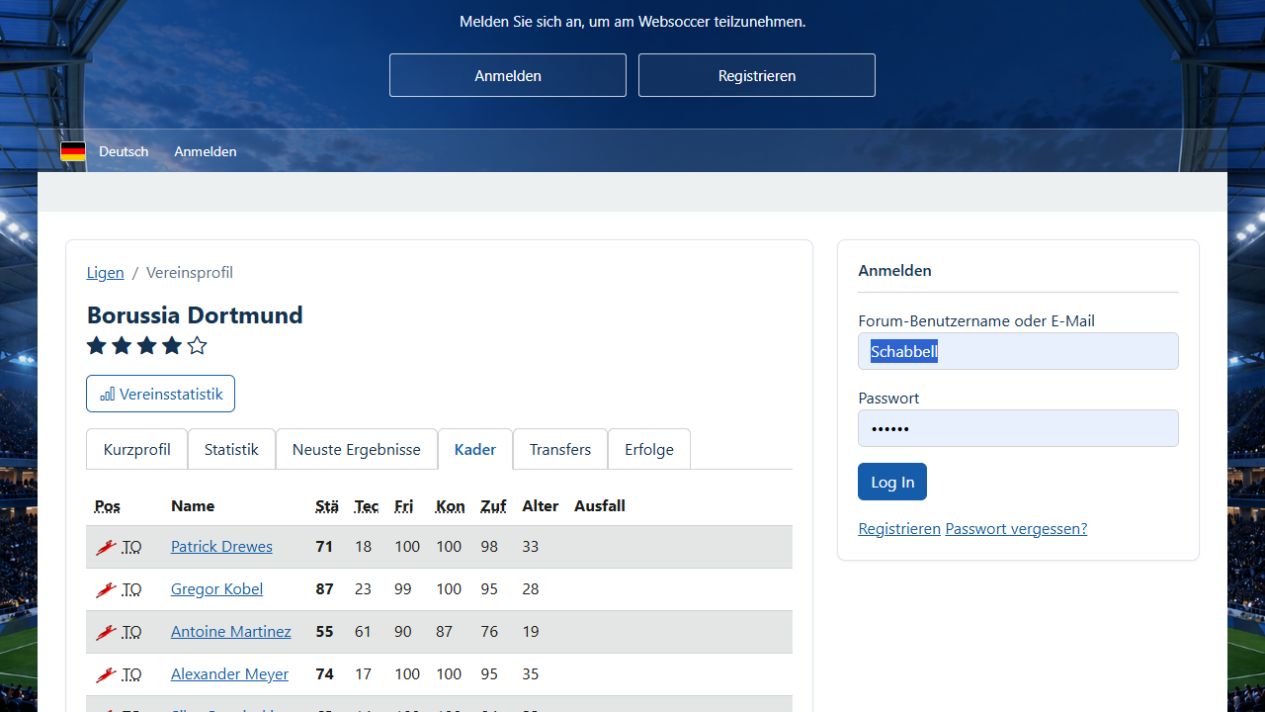
Task: Click the Name column header
Action: point(193,506)
